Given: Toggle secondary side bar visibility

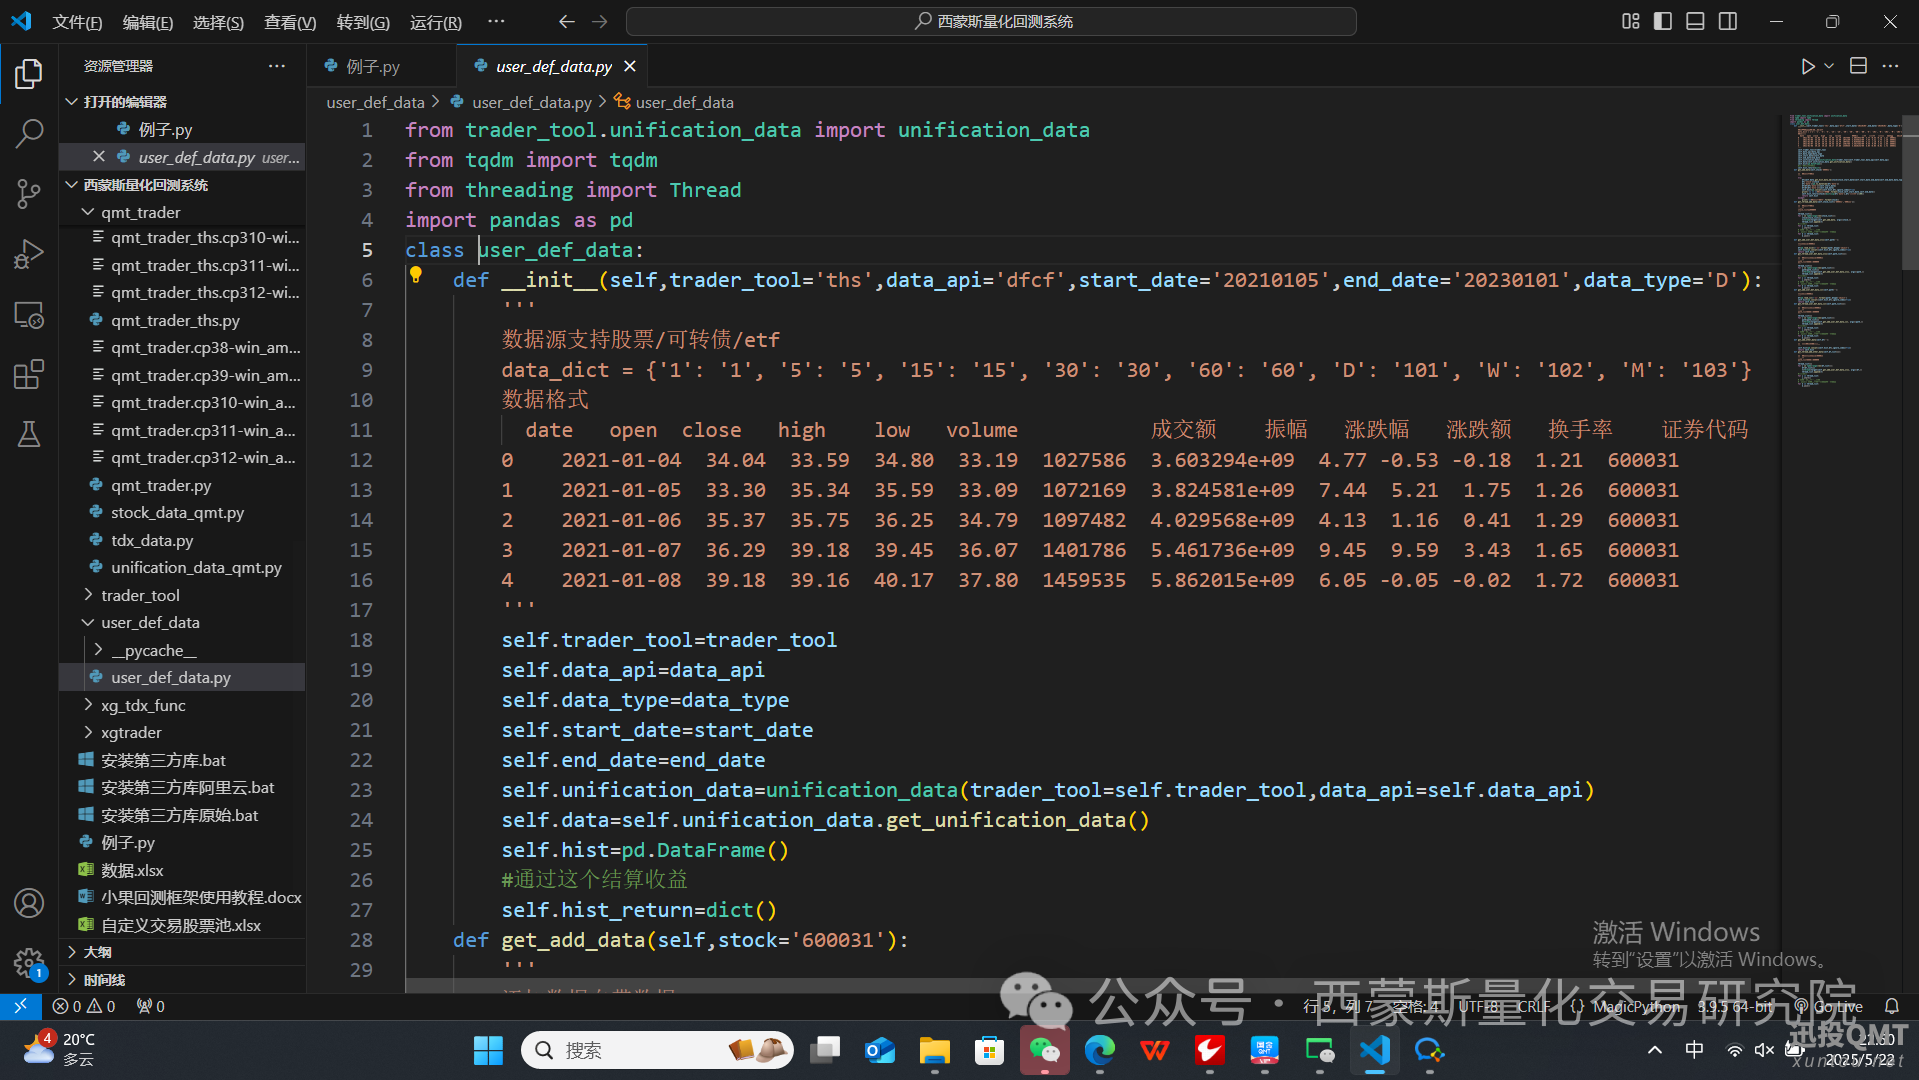Looking at the screenshot, I should pyautogui.click(x=1728, y=21).
